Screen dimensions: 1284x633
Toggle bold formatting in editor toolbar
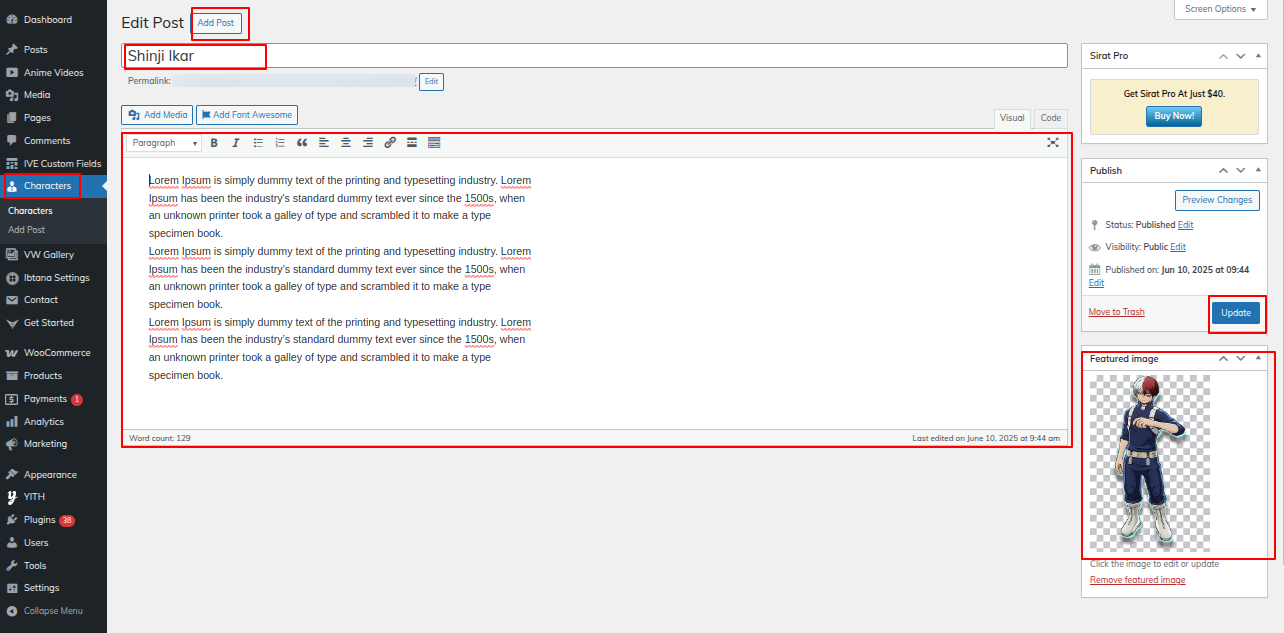click(x=214, y=143)
